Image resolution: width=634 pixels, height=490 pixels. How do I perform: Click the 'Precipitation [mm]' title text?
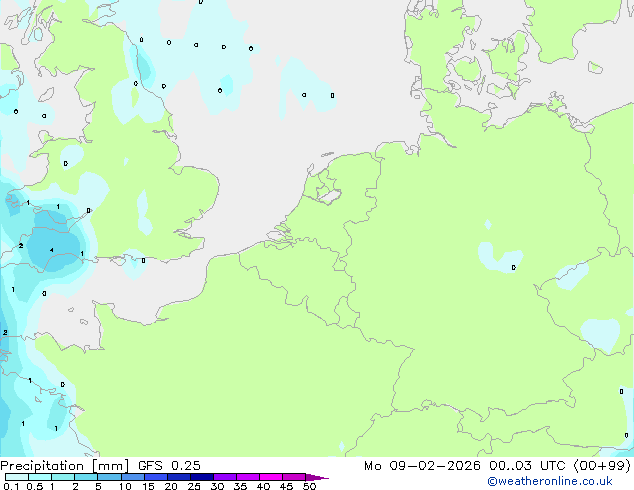point(65,466)
